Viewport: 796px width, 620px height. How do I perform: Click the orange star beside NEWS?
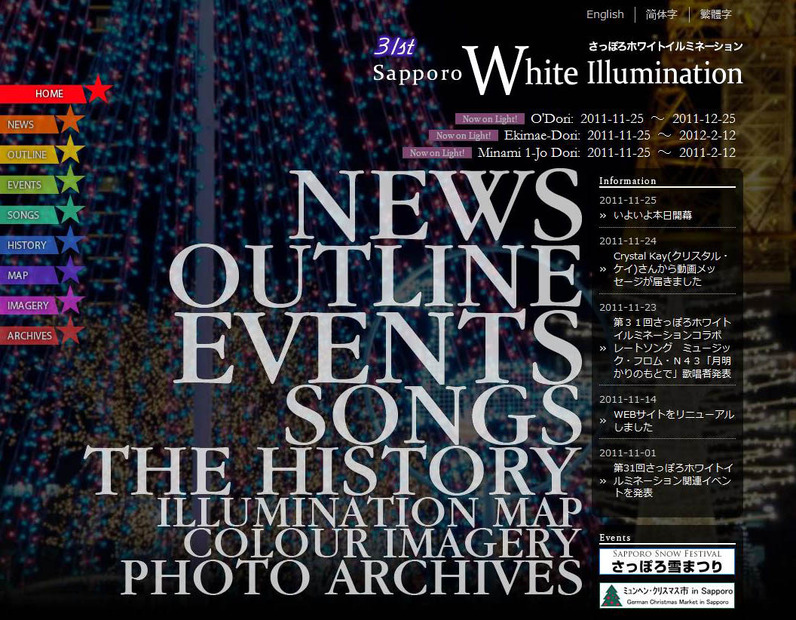70,120
